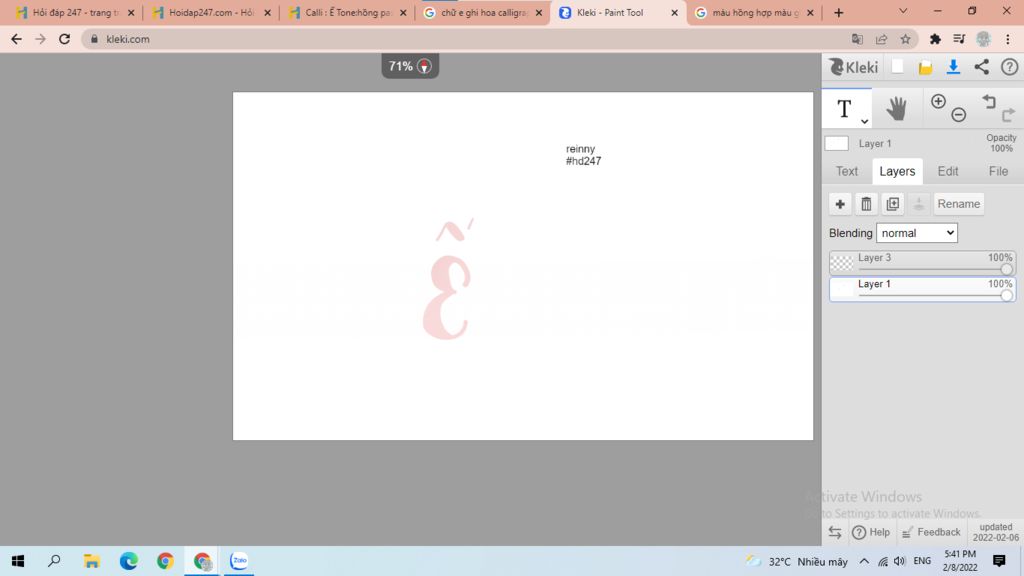
Task: Share the drawing
Action: click(x=982, y=67)
